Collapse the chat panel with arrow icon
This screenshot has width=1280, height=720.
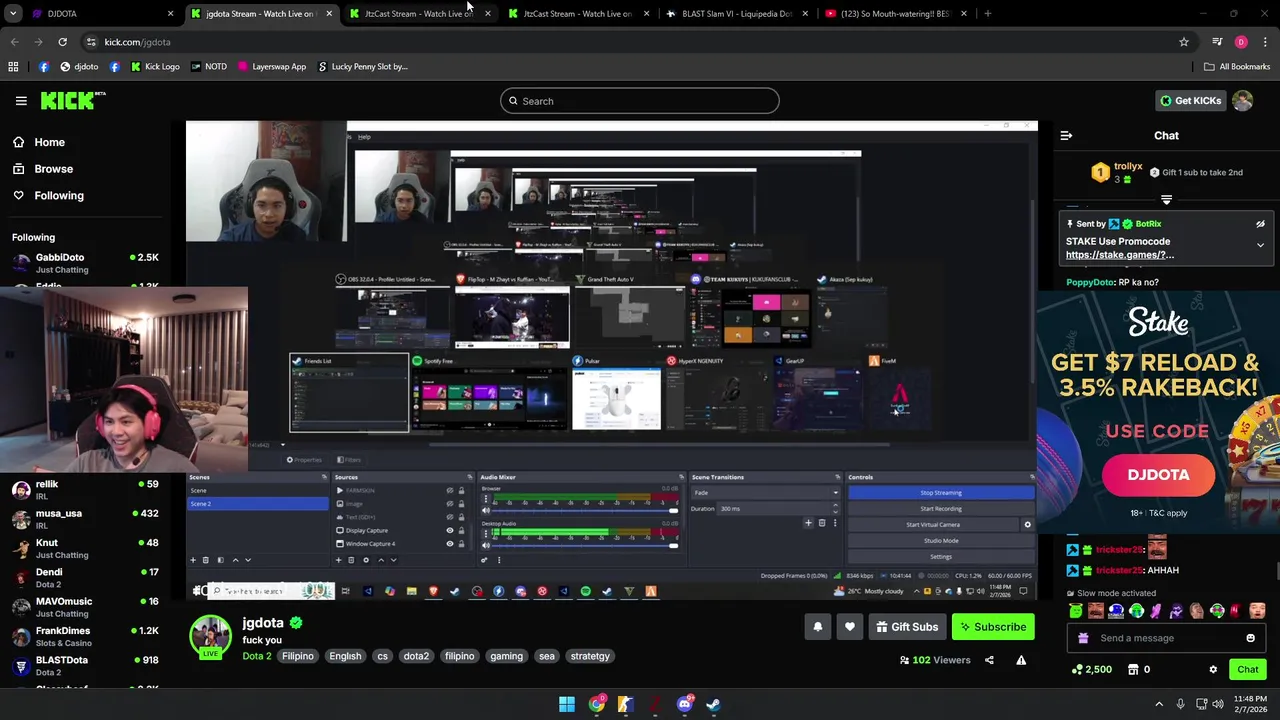tap(1066, 135)
